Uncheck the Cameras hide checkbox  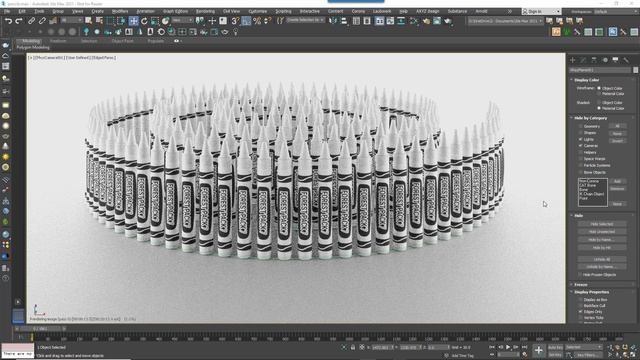pyautogui.click(x=580, y=146)
